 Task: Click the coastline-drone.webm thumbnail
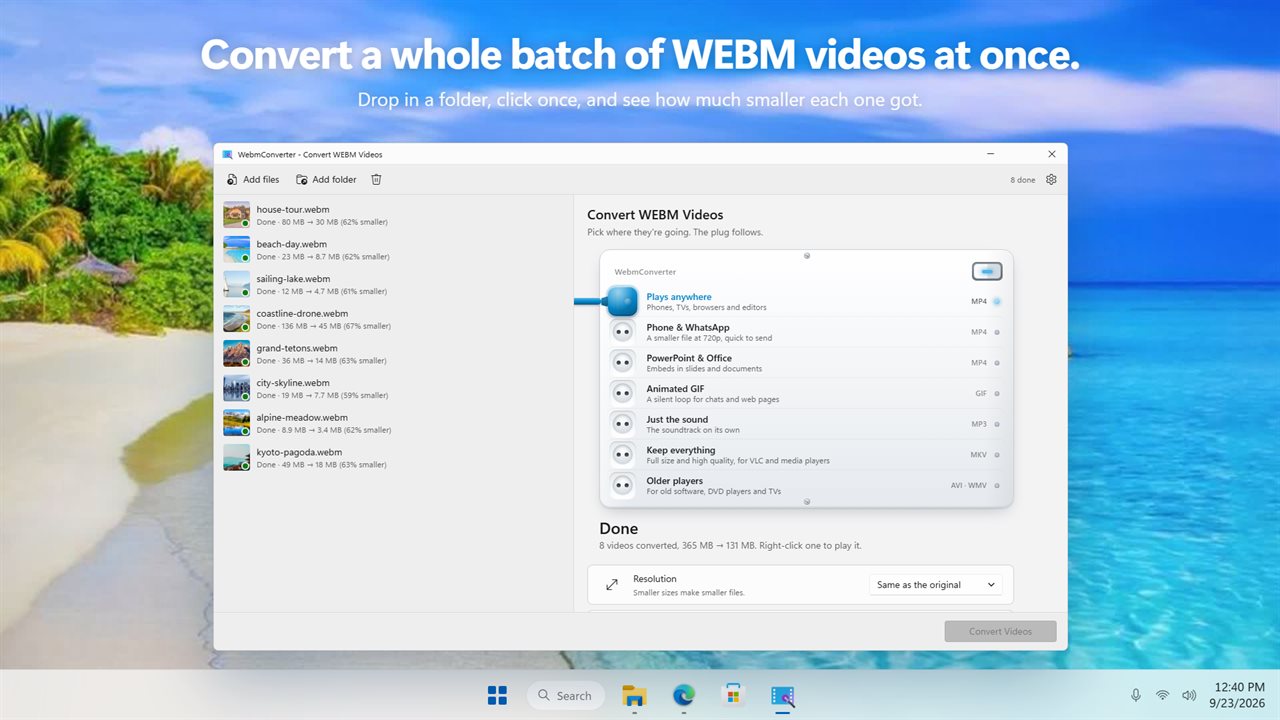(237, 319)
